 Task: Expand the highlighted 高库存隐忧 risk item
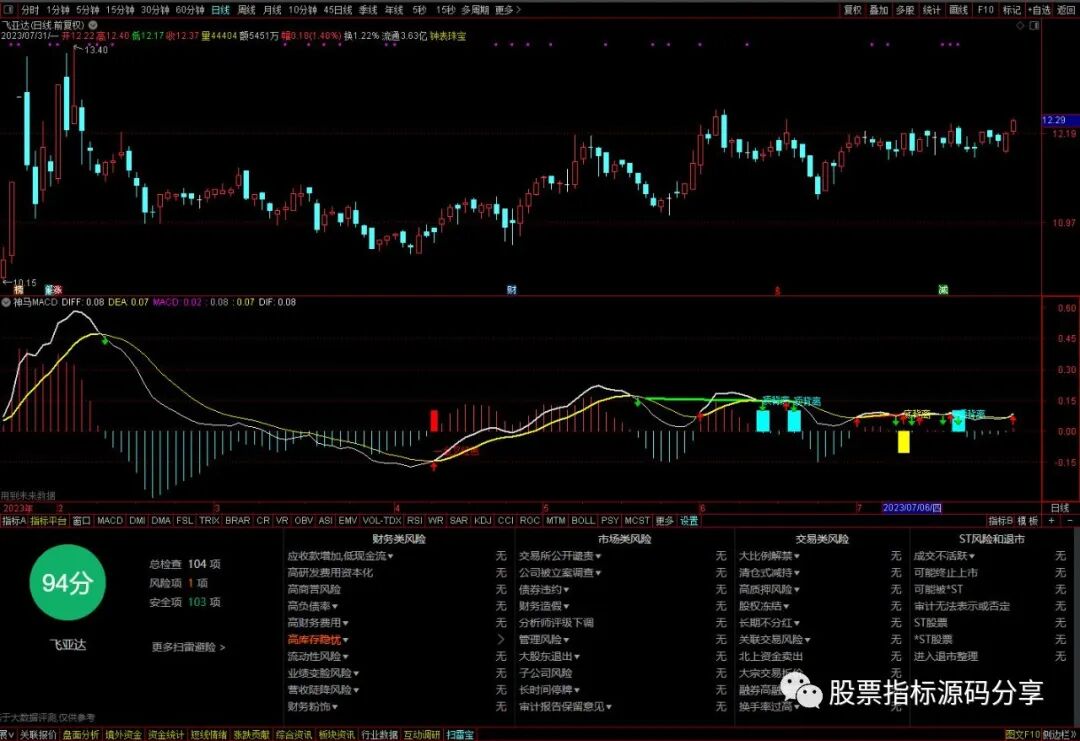(318, 640)
